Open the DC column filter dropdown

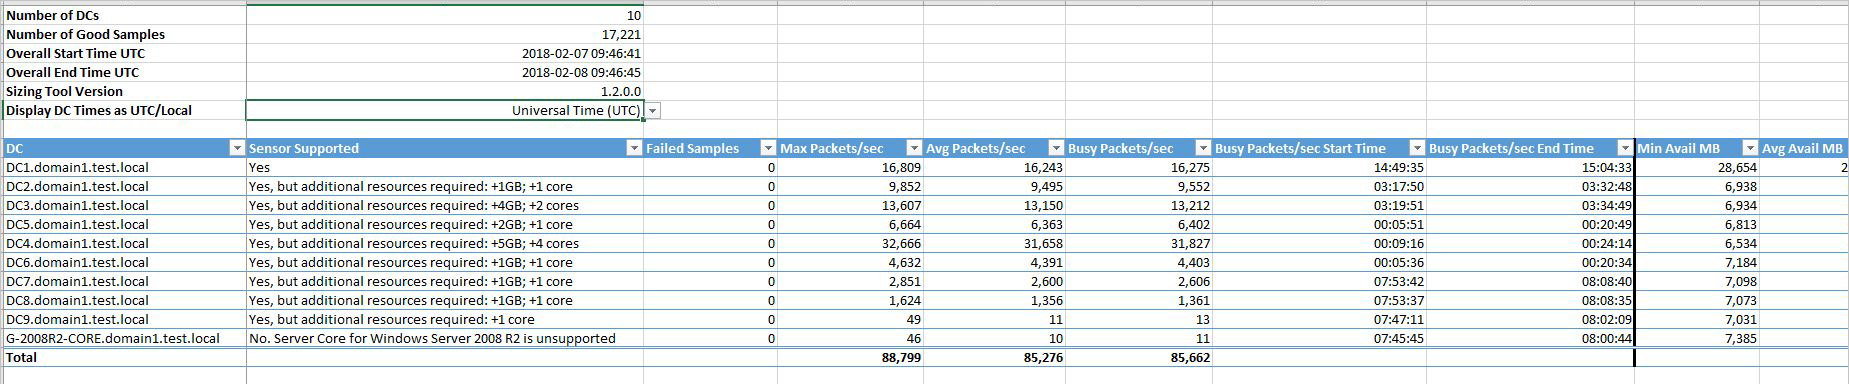pyautogui.click(x=237, y=148)
